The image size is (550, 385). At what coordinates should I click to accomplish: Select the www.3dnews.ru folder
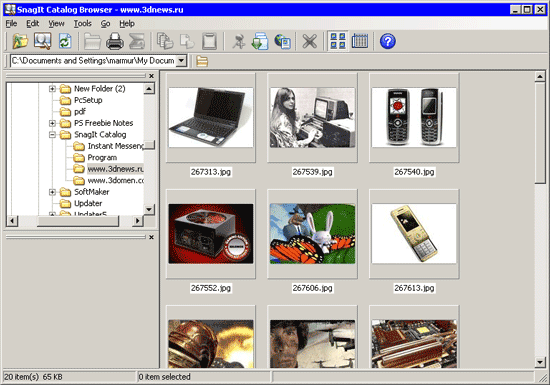click(115, 169)
